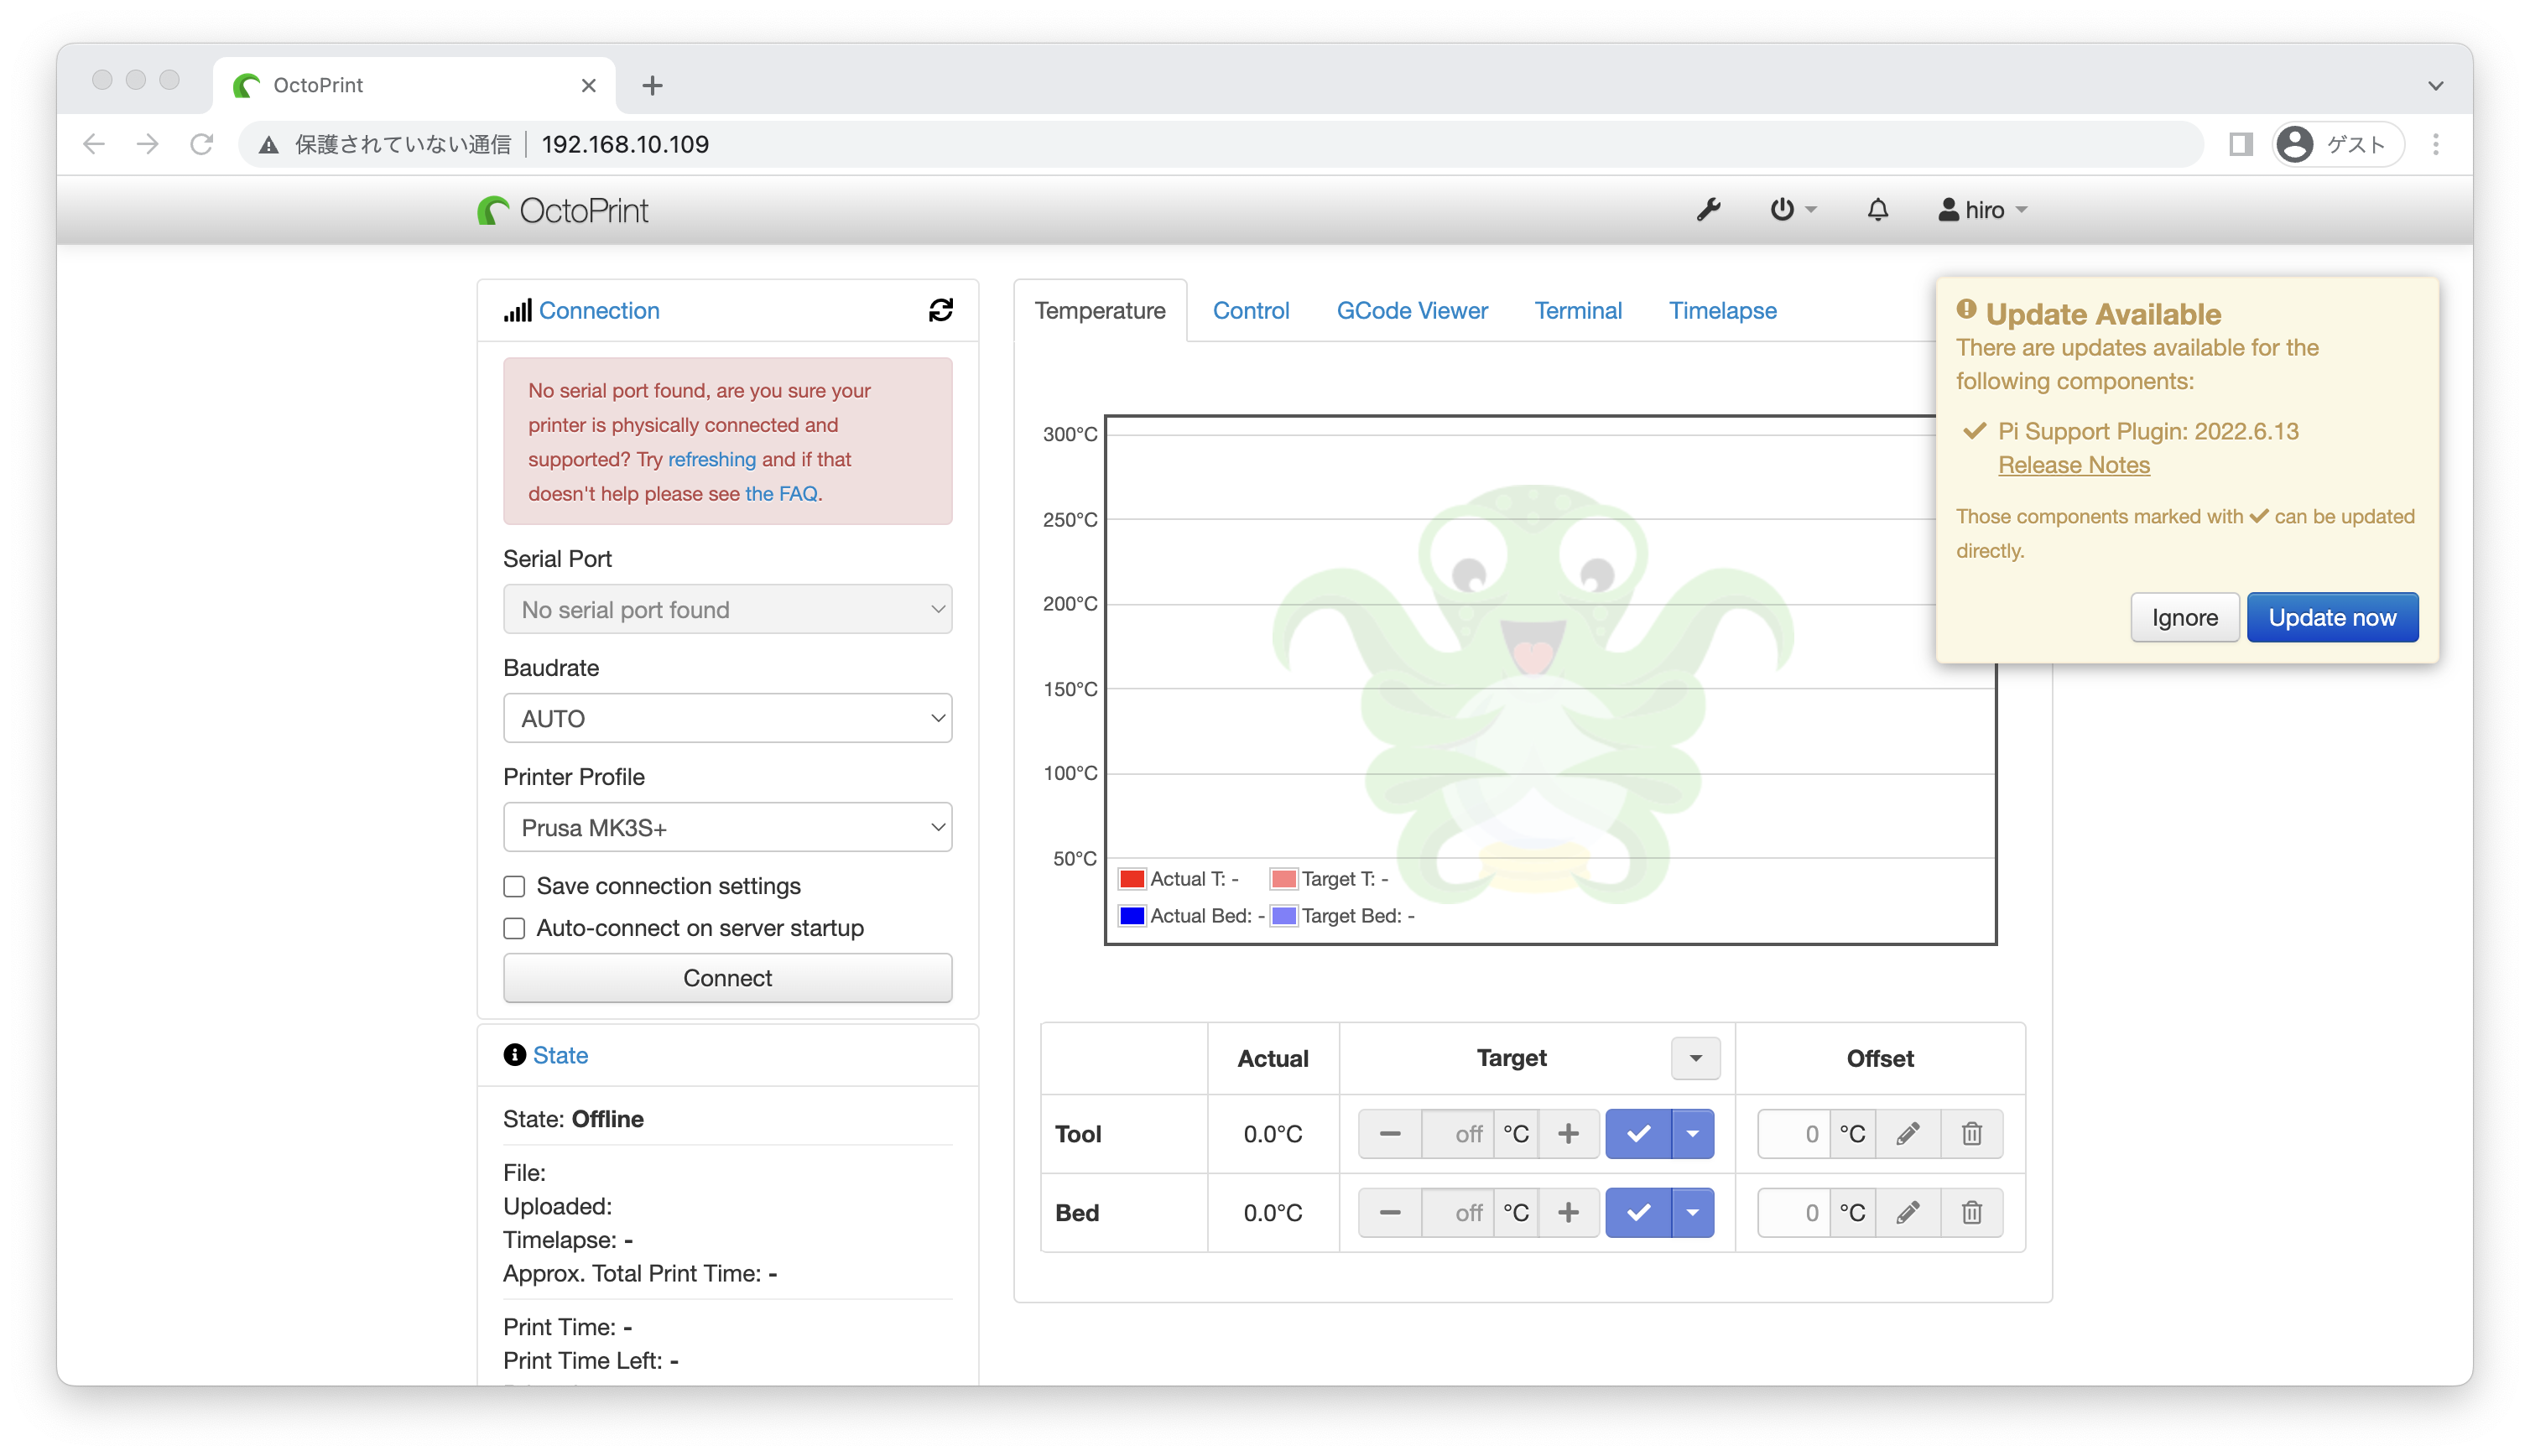The image size is (2530, 1456).
Task: Toggle Actual Bed blue legend swatch
Action: click(1131, 916)
